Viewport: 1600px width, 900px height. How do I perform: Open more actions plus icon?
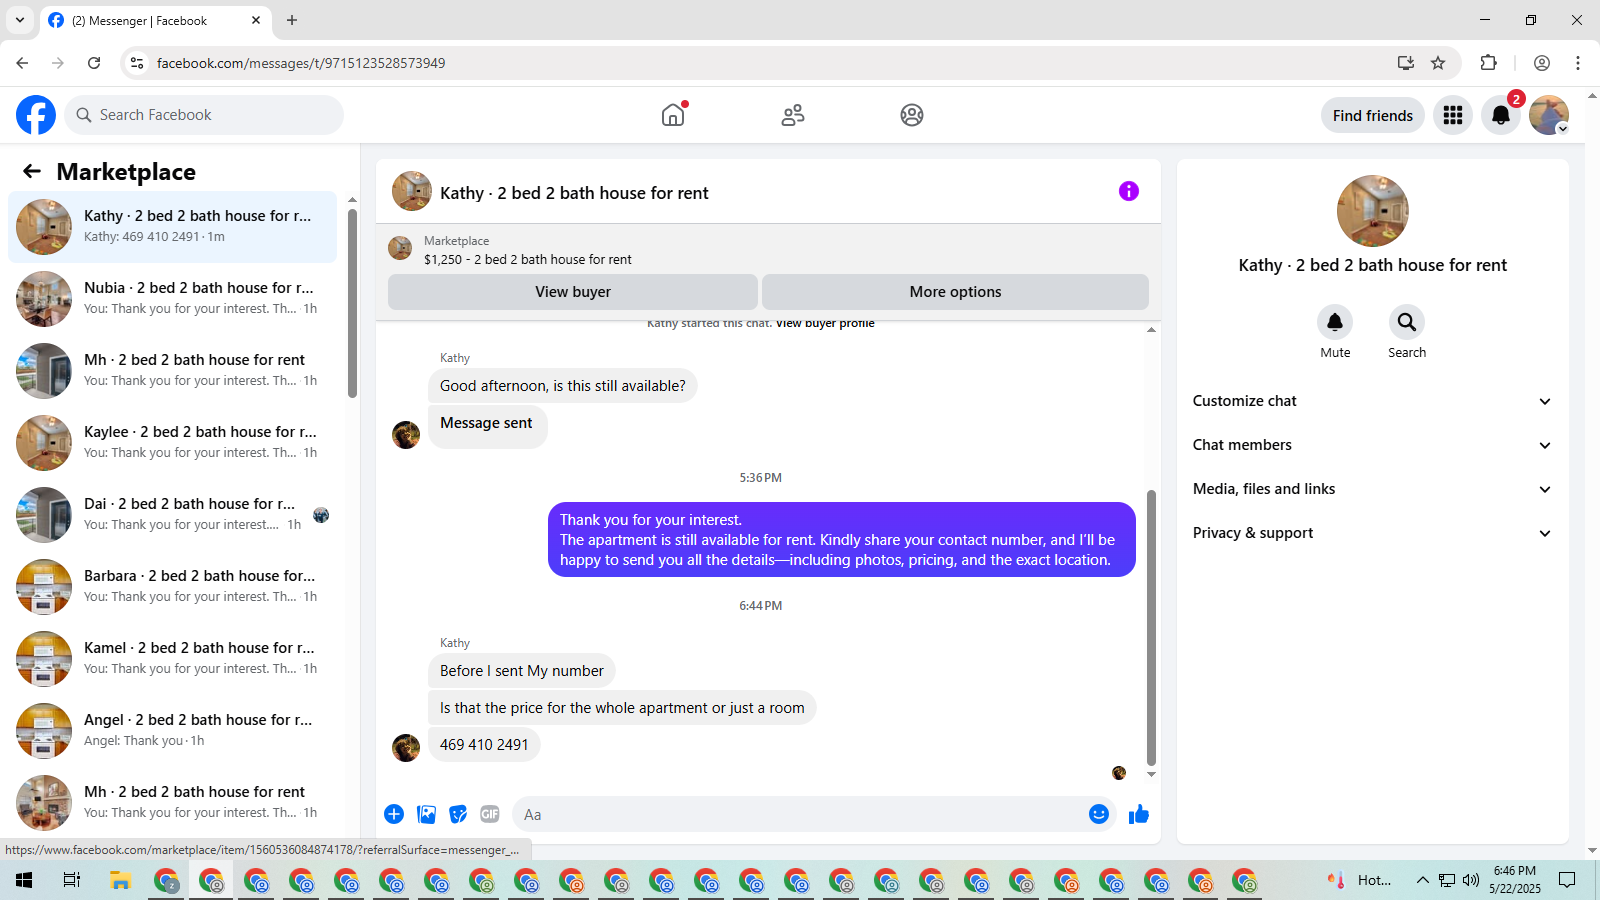394,814
